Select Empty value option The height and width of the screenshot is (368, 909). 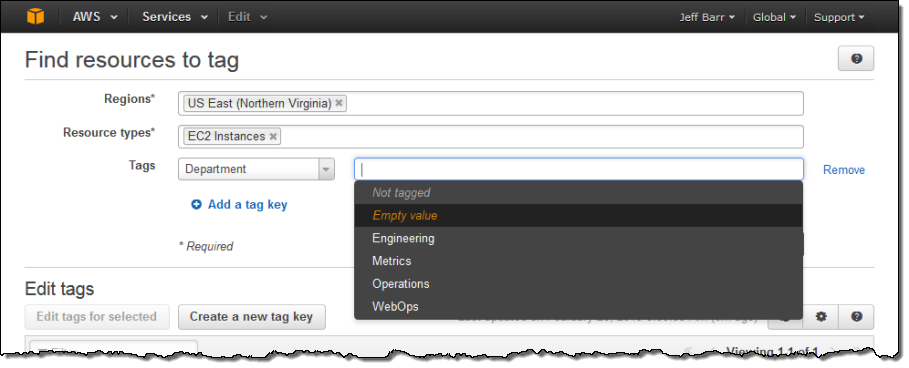[x=578, y=215]
